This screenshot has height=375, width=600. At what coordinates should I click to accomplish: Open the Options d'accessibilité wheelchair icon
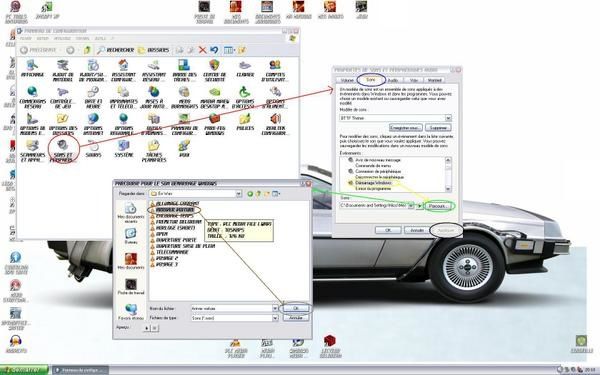245,97
